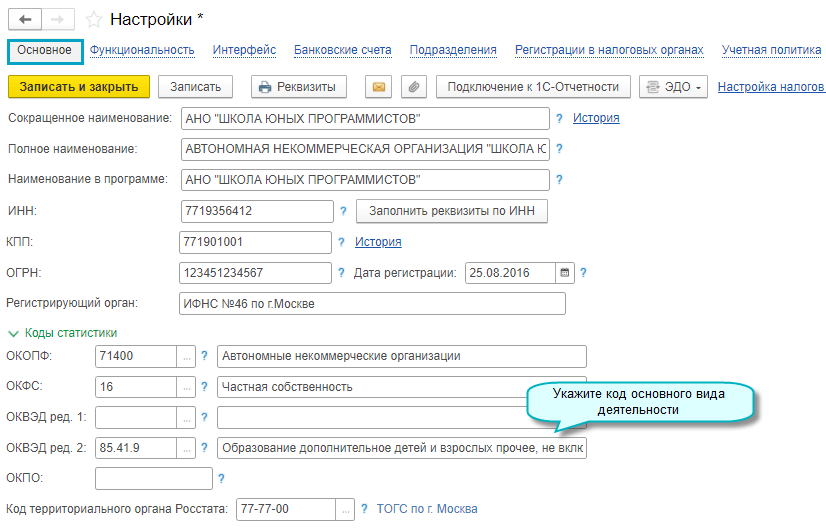Click the envelope mail icon button
Image resolution: width=826 pixels, height=528 pixels.
click(x=378, y=87)
